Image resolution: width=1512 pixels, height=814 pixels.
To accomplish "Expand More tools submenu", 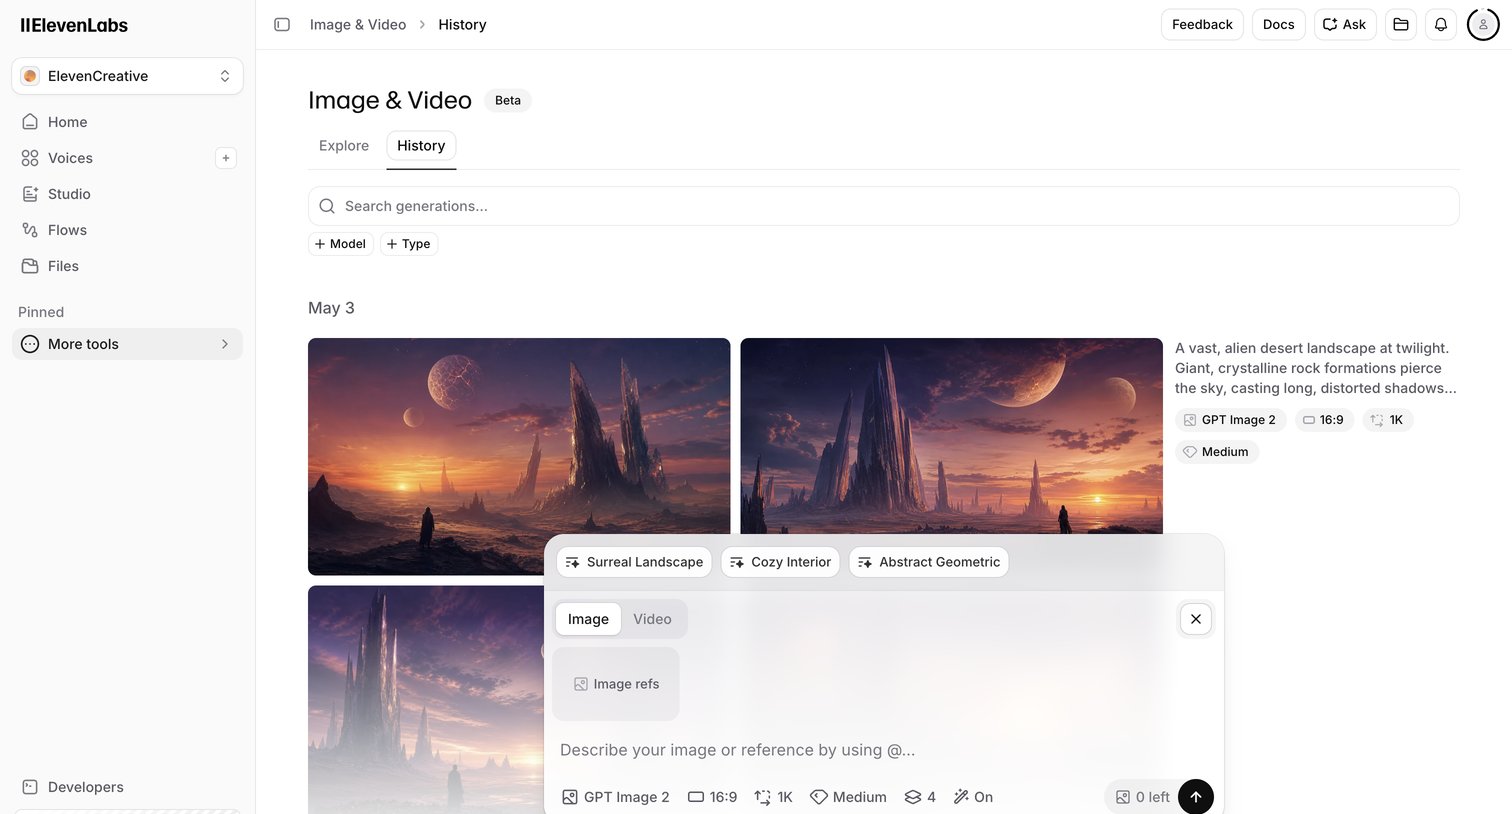I will (127, 344).
